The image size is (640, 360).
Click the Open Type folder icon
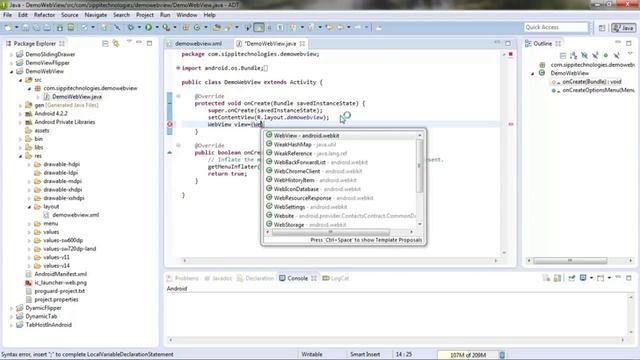217,27
